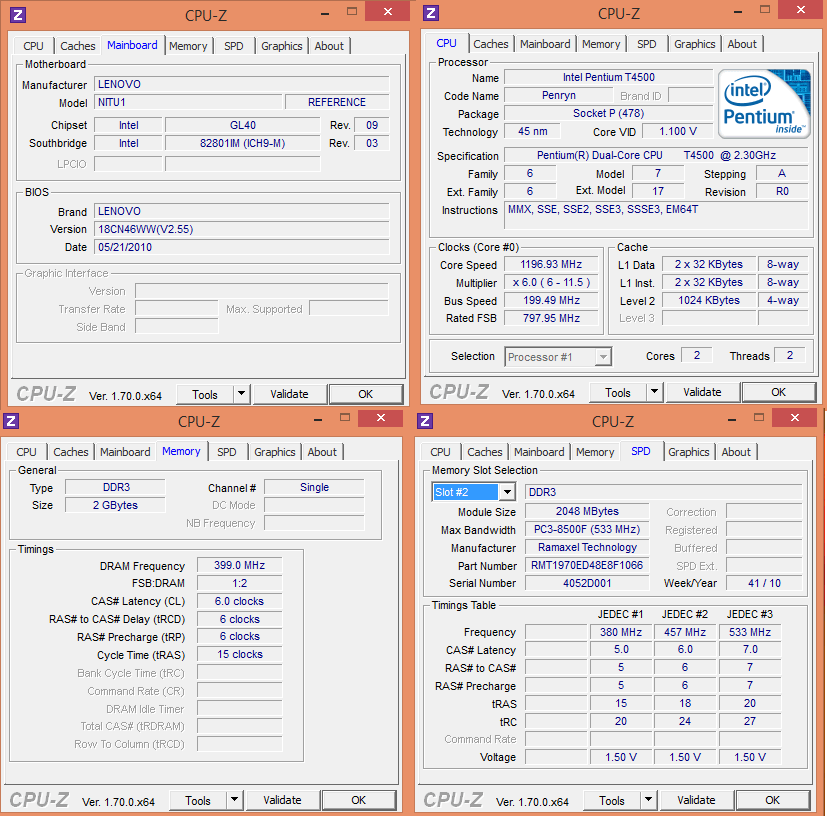Open the Processor #1 selection dropdown
The height and width of the screenshot is (816, 827).
tap(603, 357)
